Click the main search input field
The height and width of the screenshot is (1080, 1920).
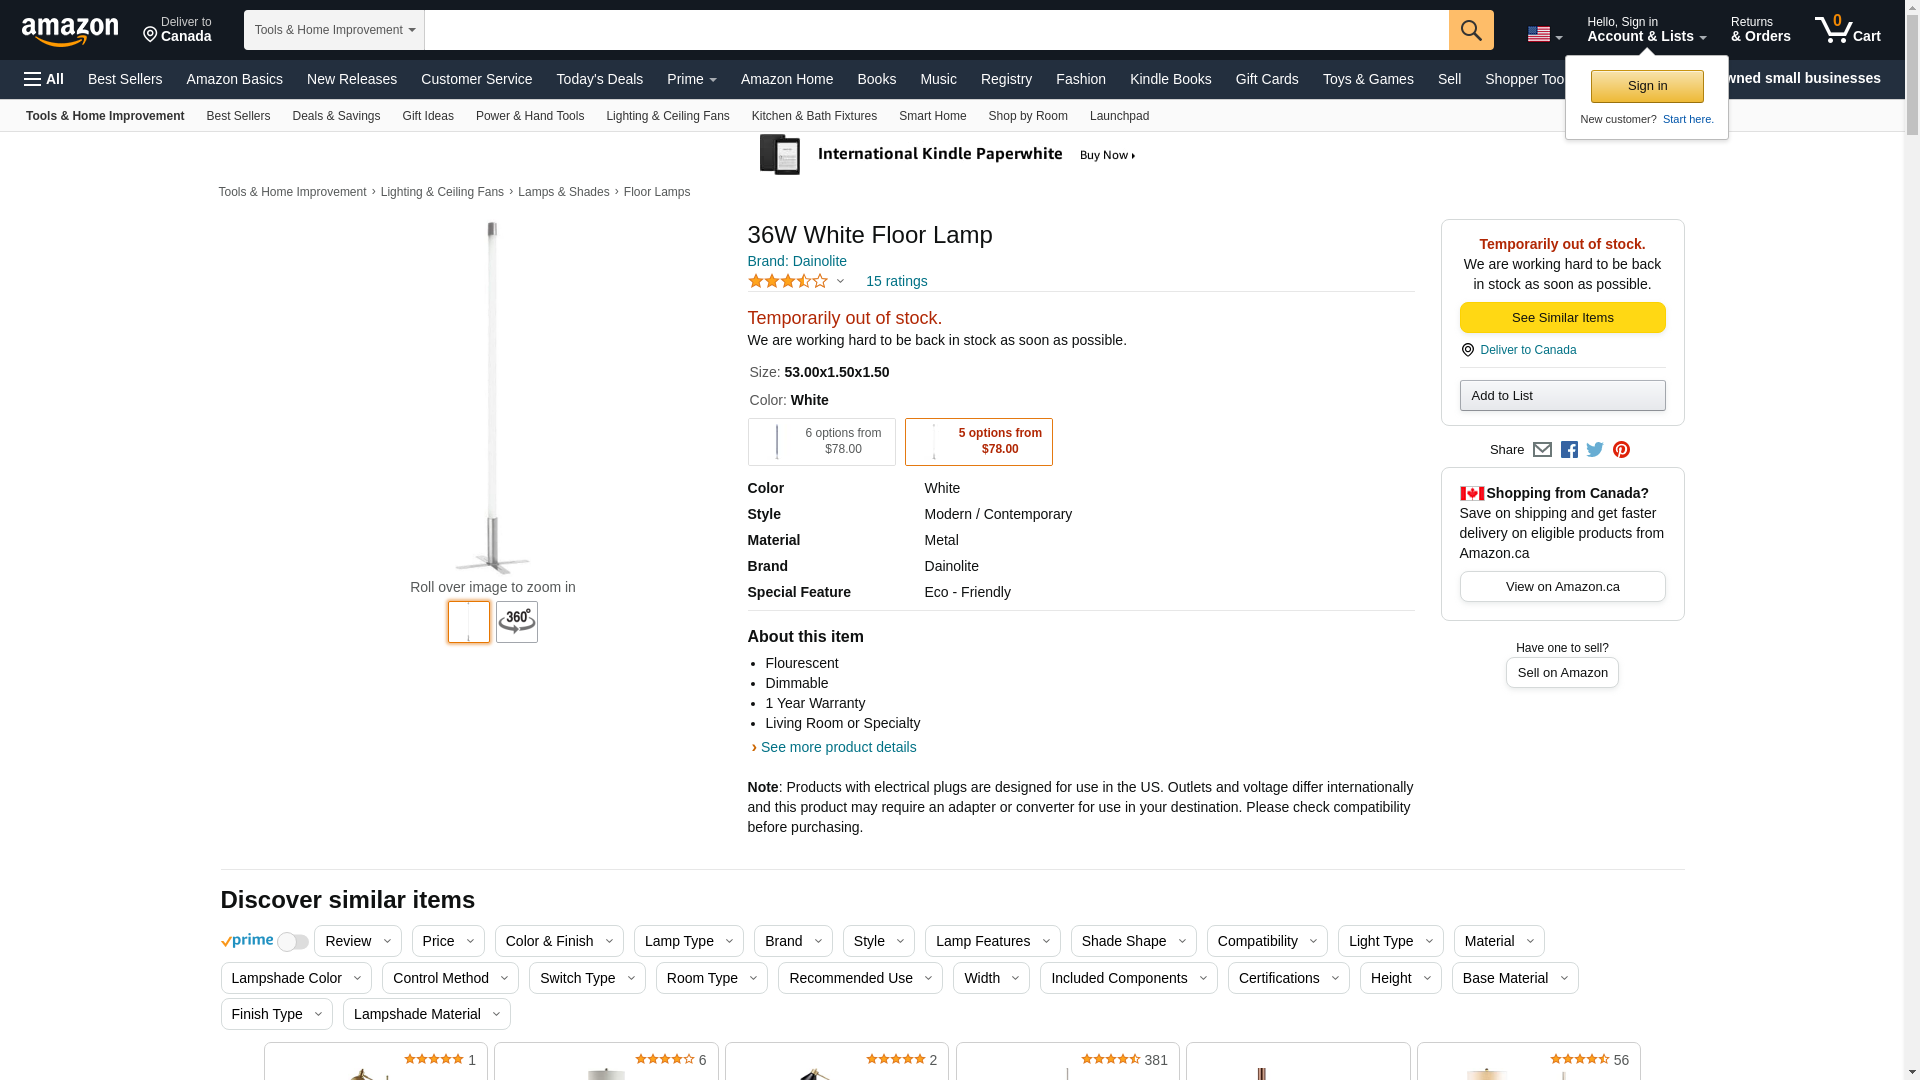(936, 30)
